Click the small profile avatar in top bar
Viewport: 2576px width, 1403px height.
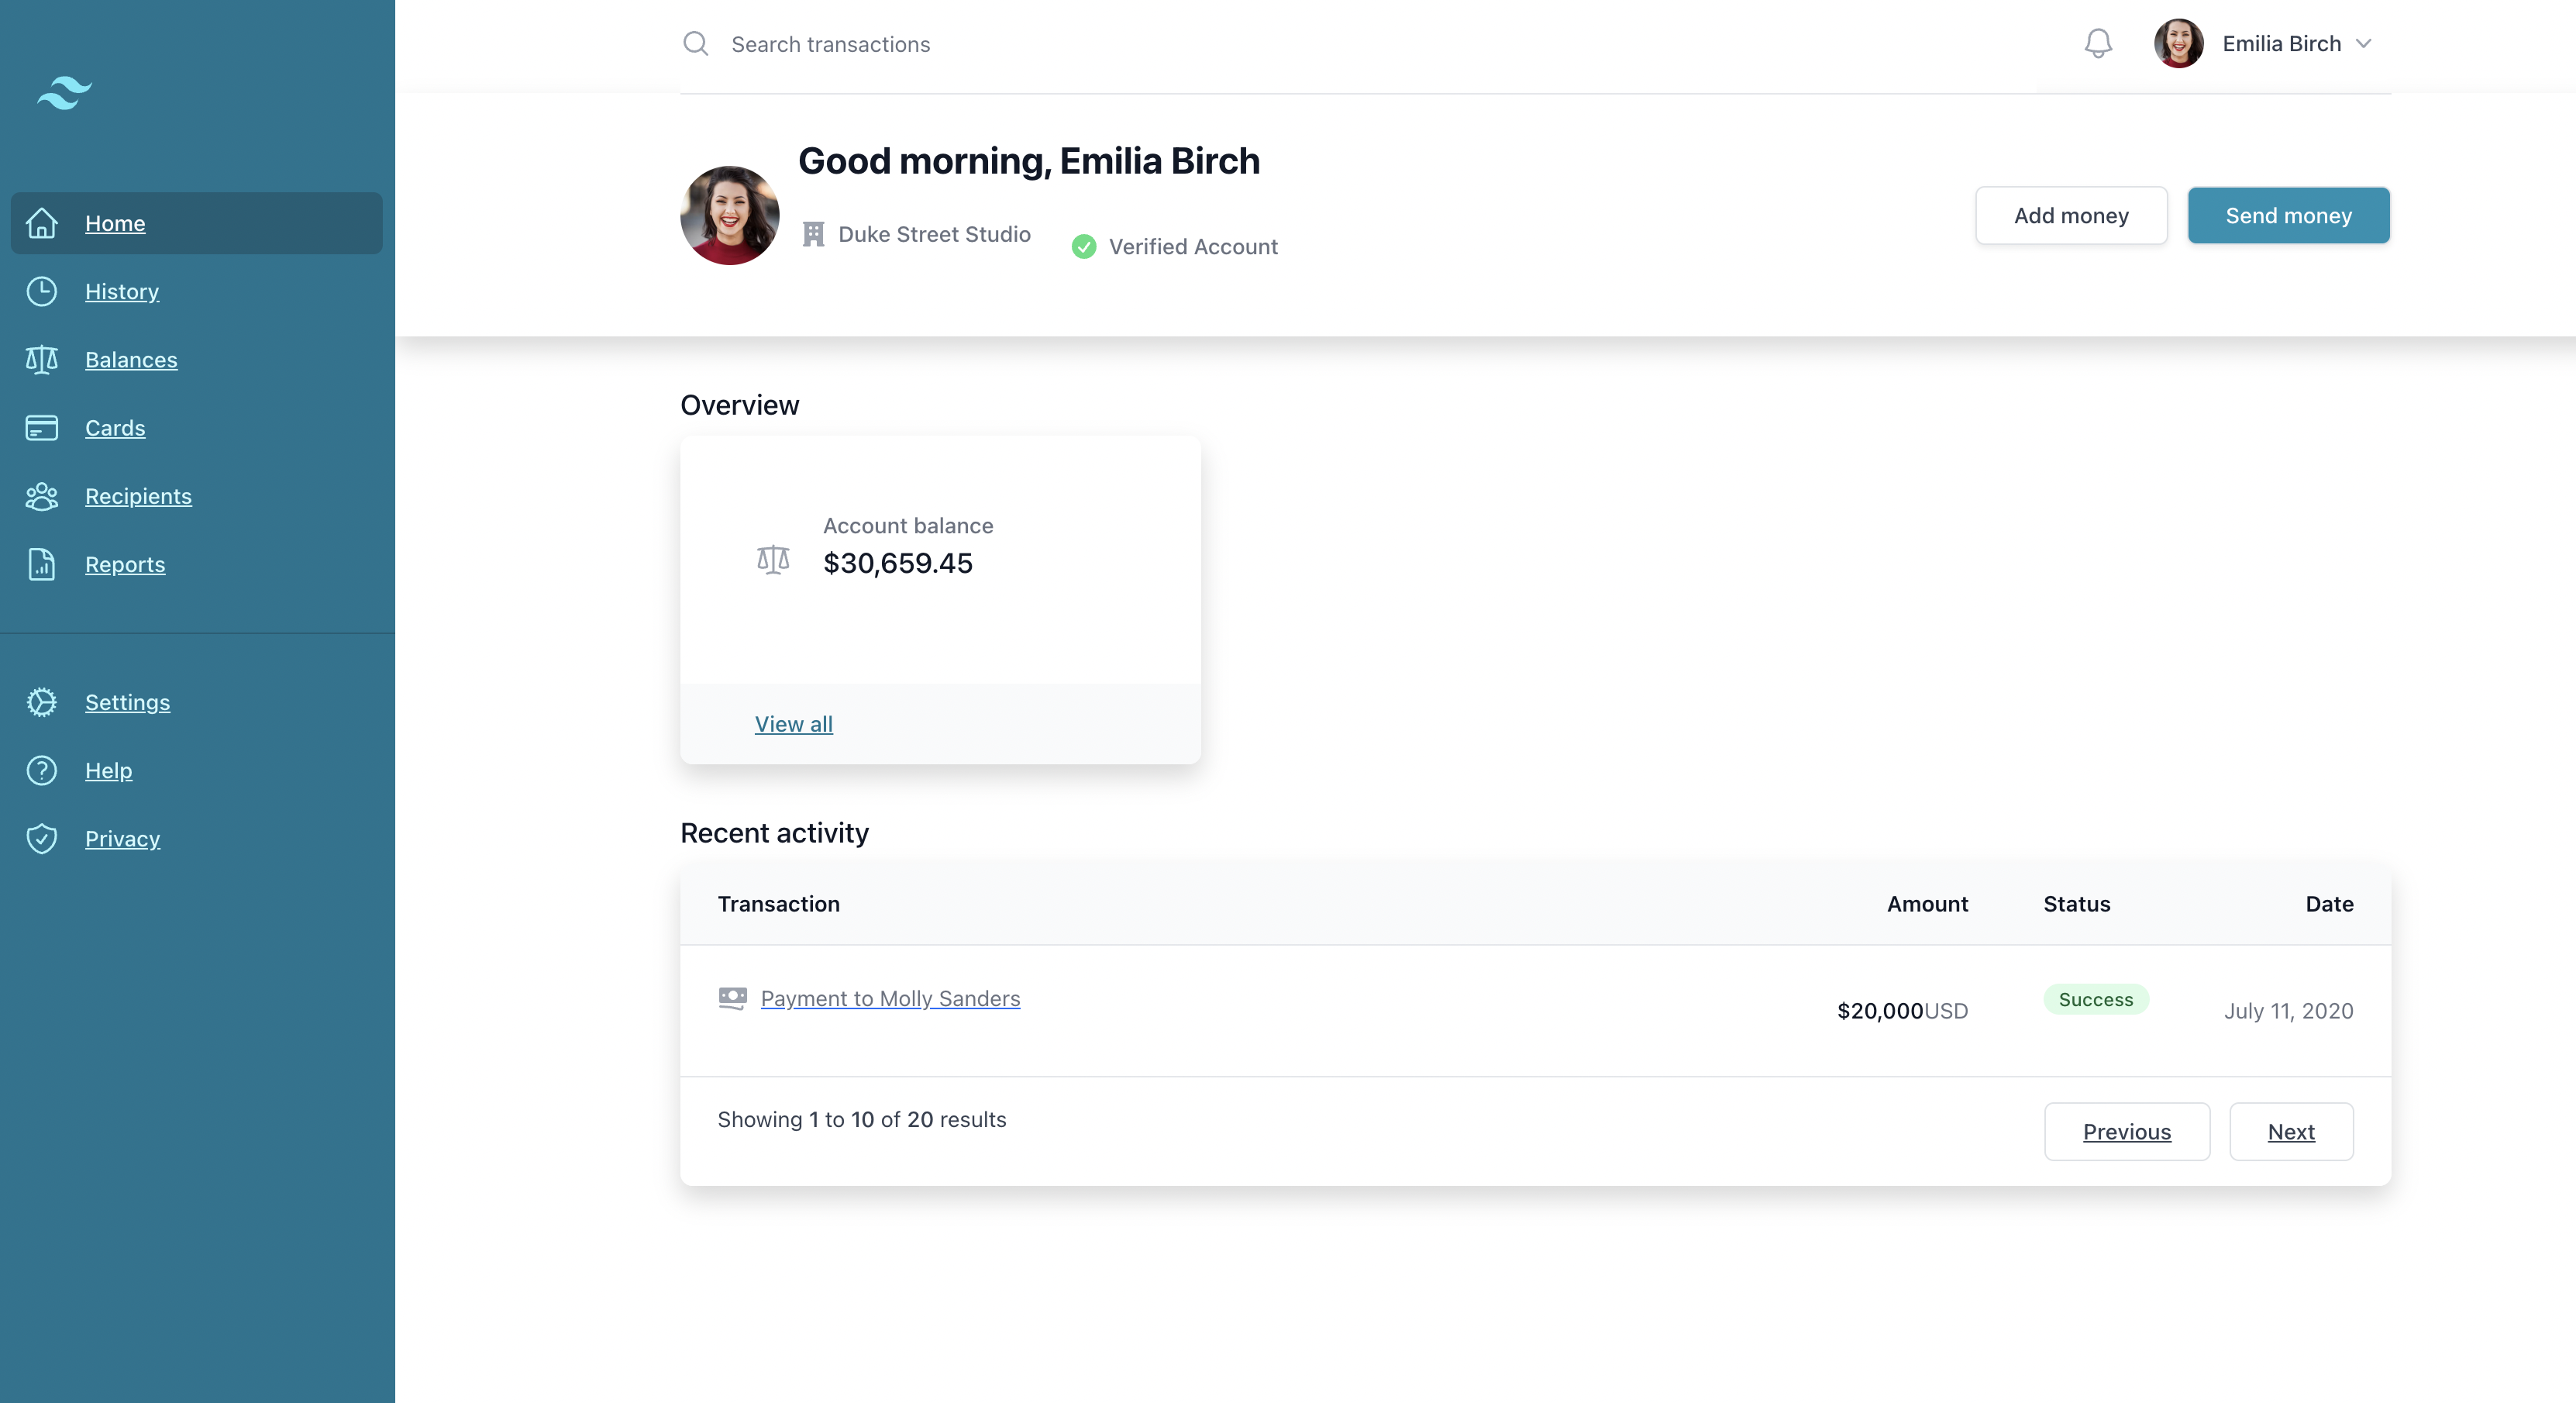point(2178,43)
